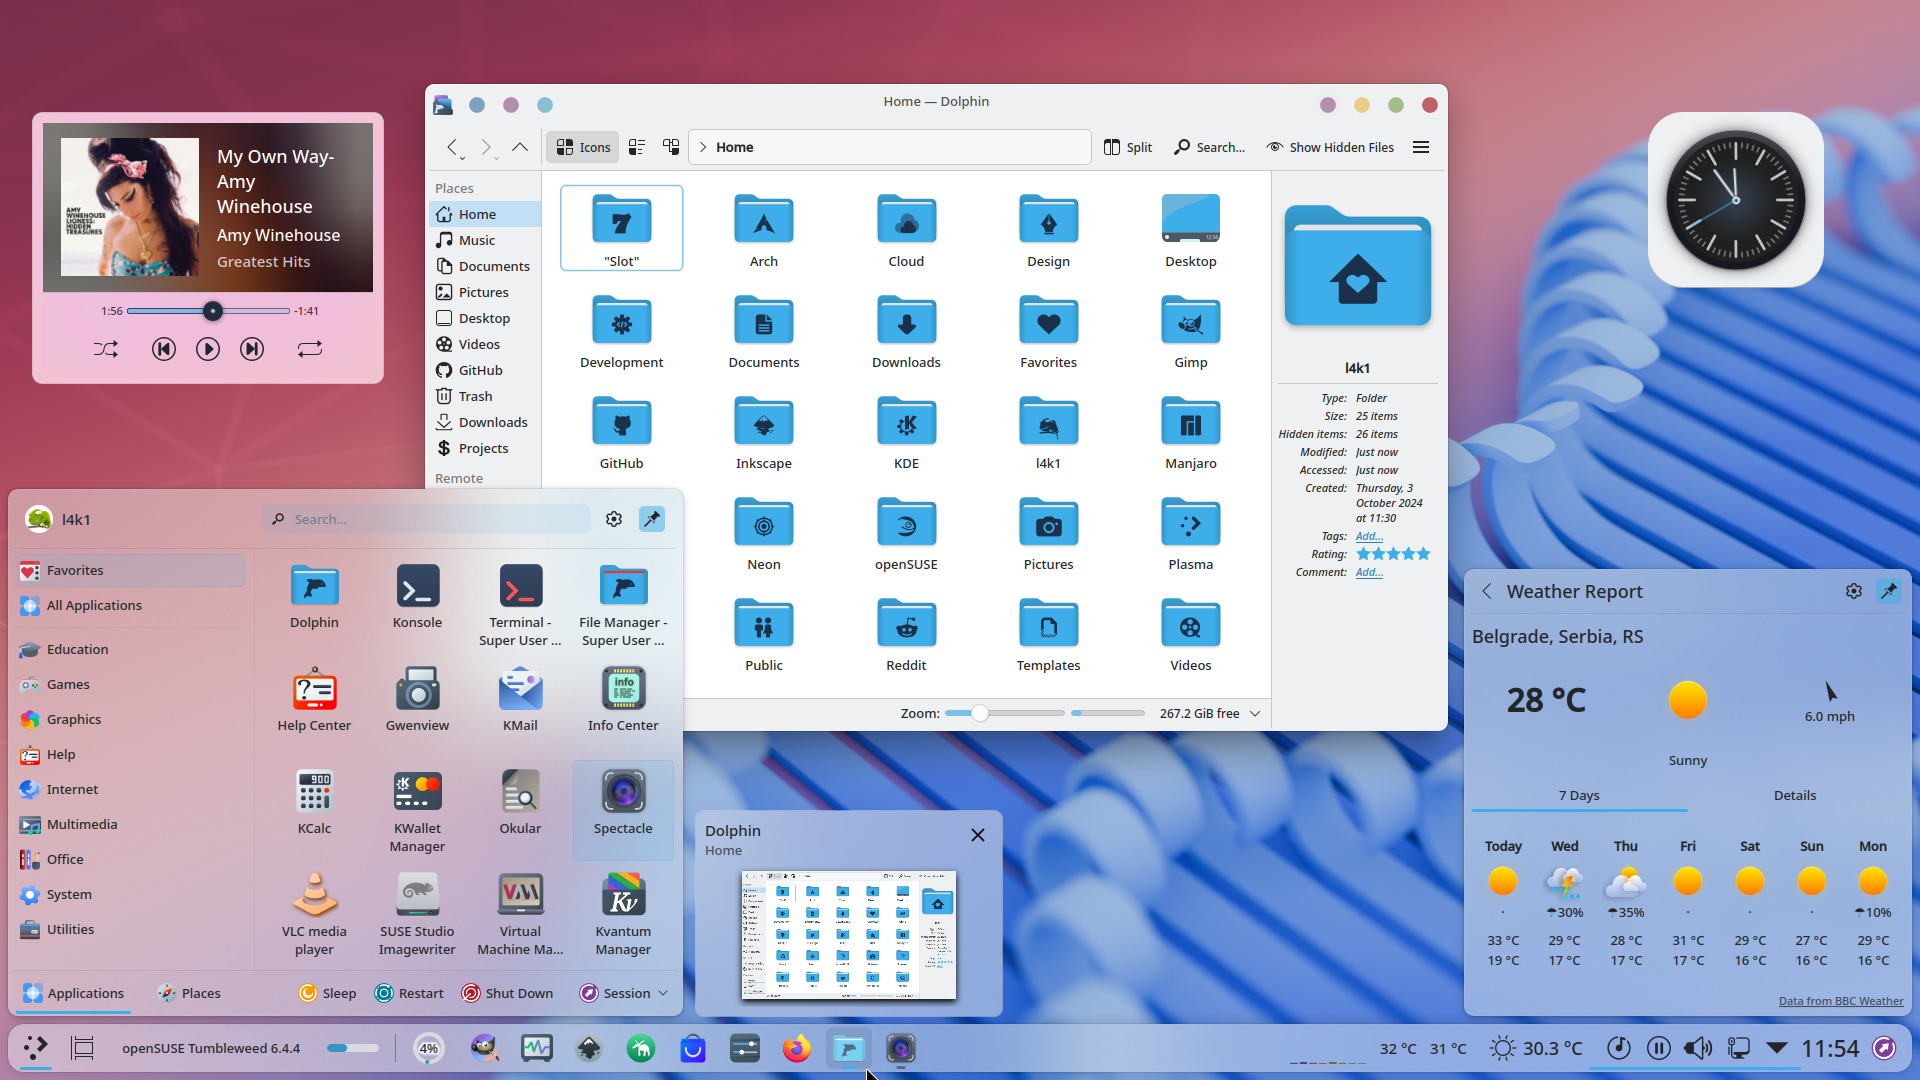The width and height of the screenshot is (1920, 1080).
Task: Toggle repeat in the music widget
Action: [310, 349]
